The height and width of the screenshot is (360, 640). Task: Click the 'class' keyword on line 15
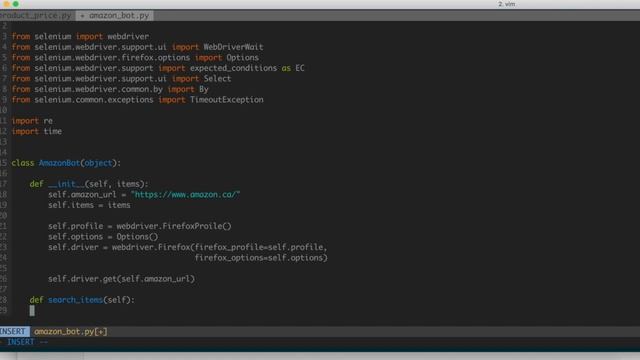(23, 163)
